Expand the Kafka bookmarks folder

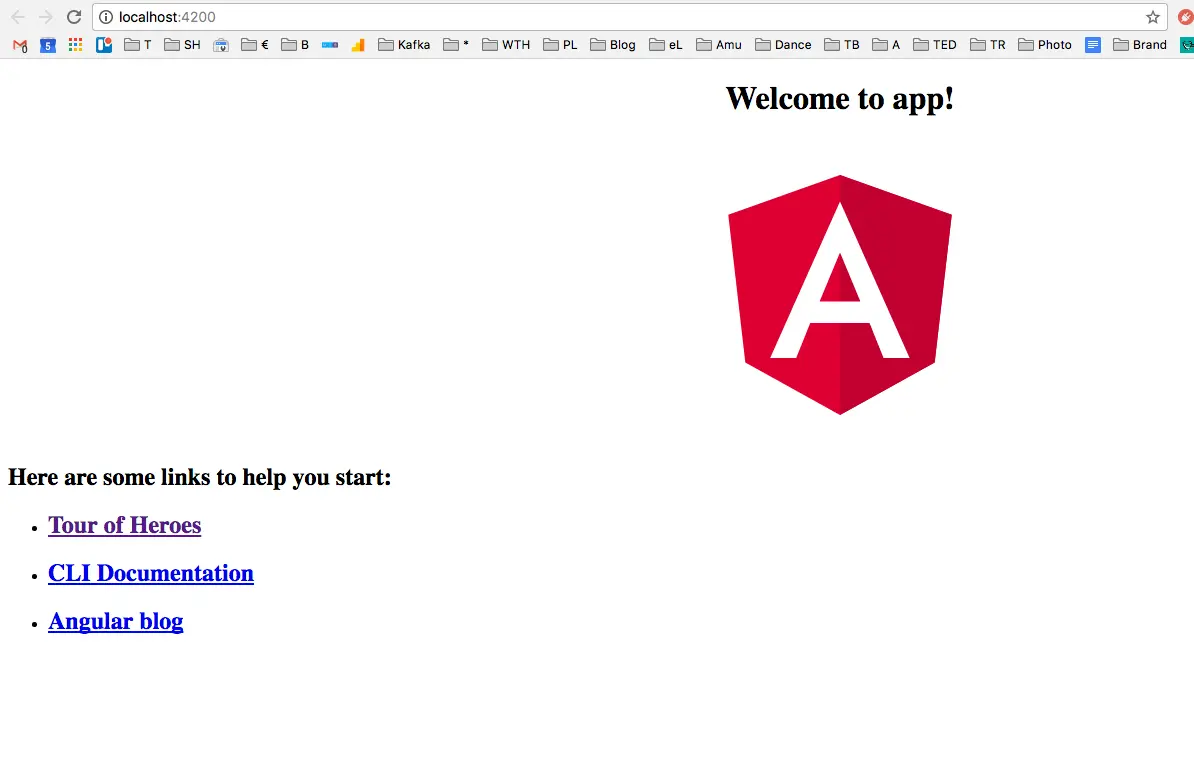(x=404, y=45)
